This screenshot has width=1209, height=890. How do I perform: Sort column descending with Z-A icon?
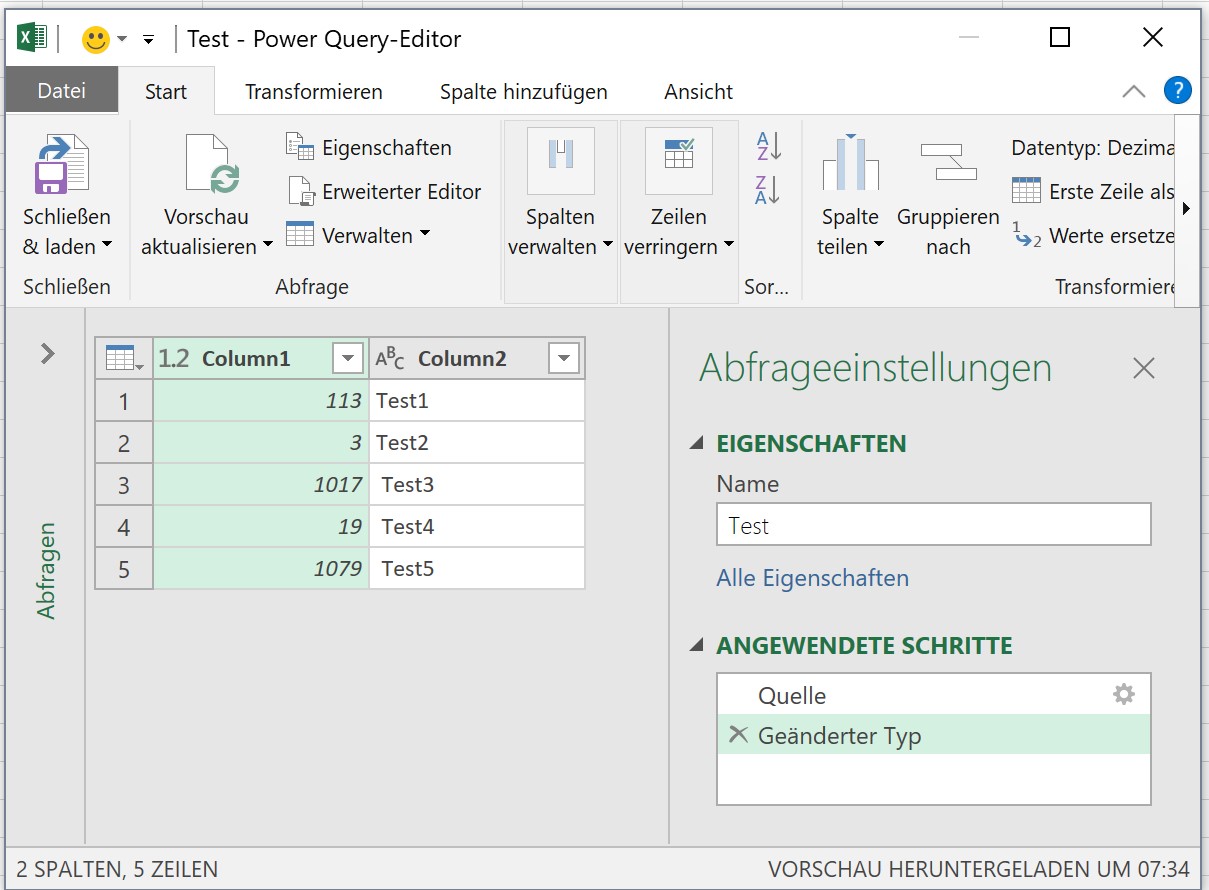pos(768,189)
